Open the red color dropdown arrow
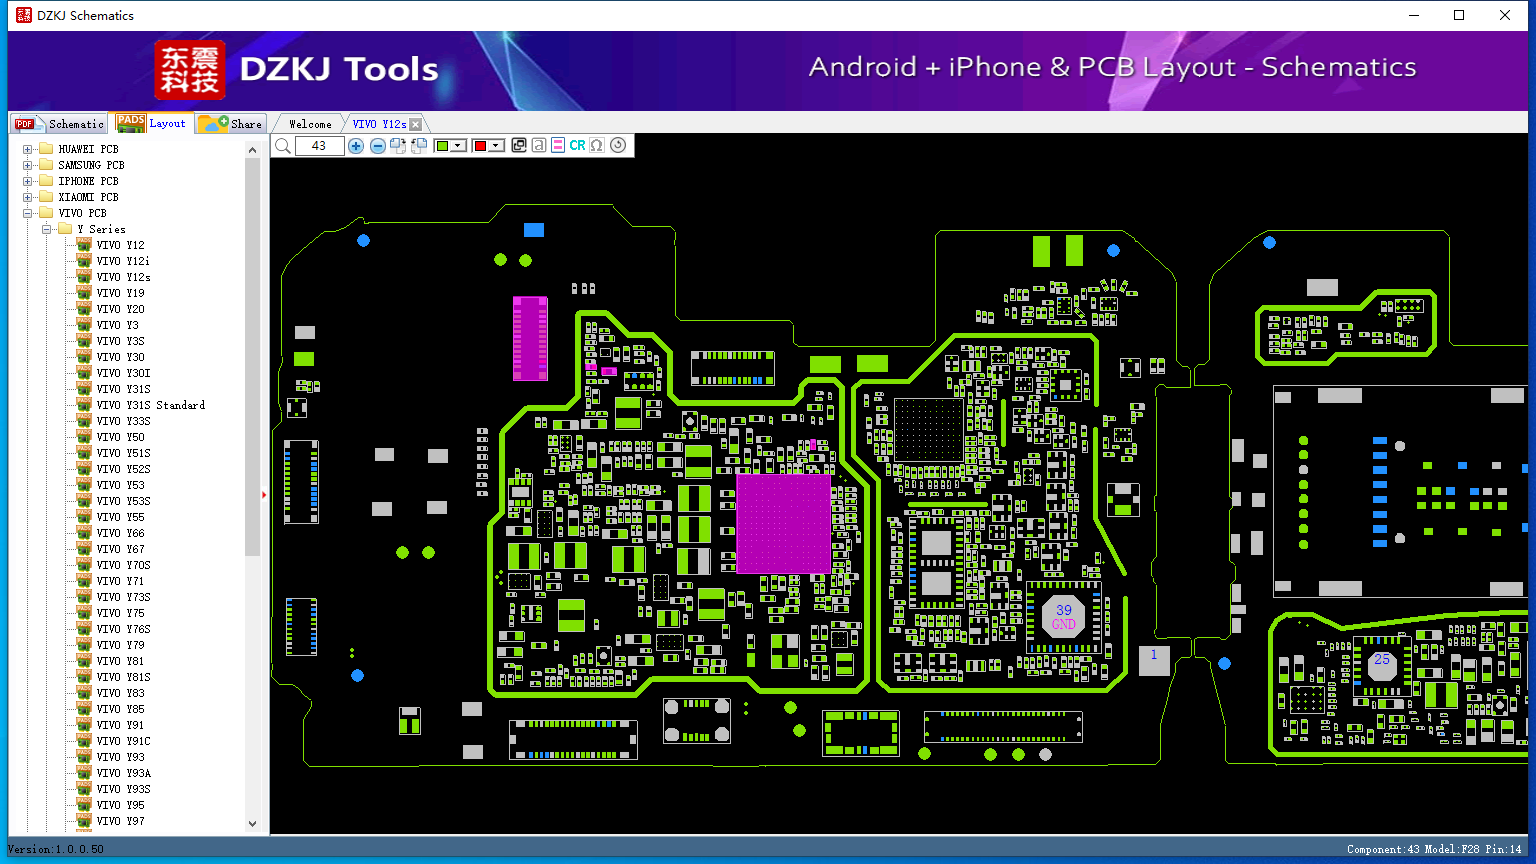Viewport: 1536px width, 864px height. tap(496, 146)
